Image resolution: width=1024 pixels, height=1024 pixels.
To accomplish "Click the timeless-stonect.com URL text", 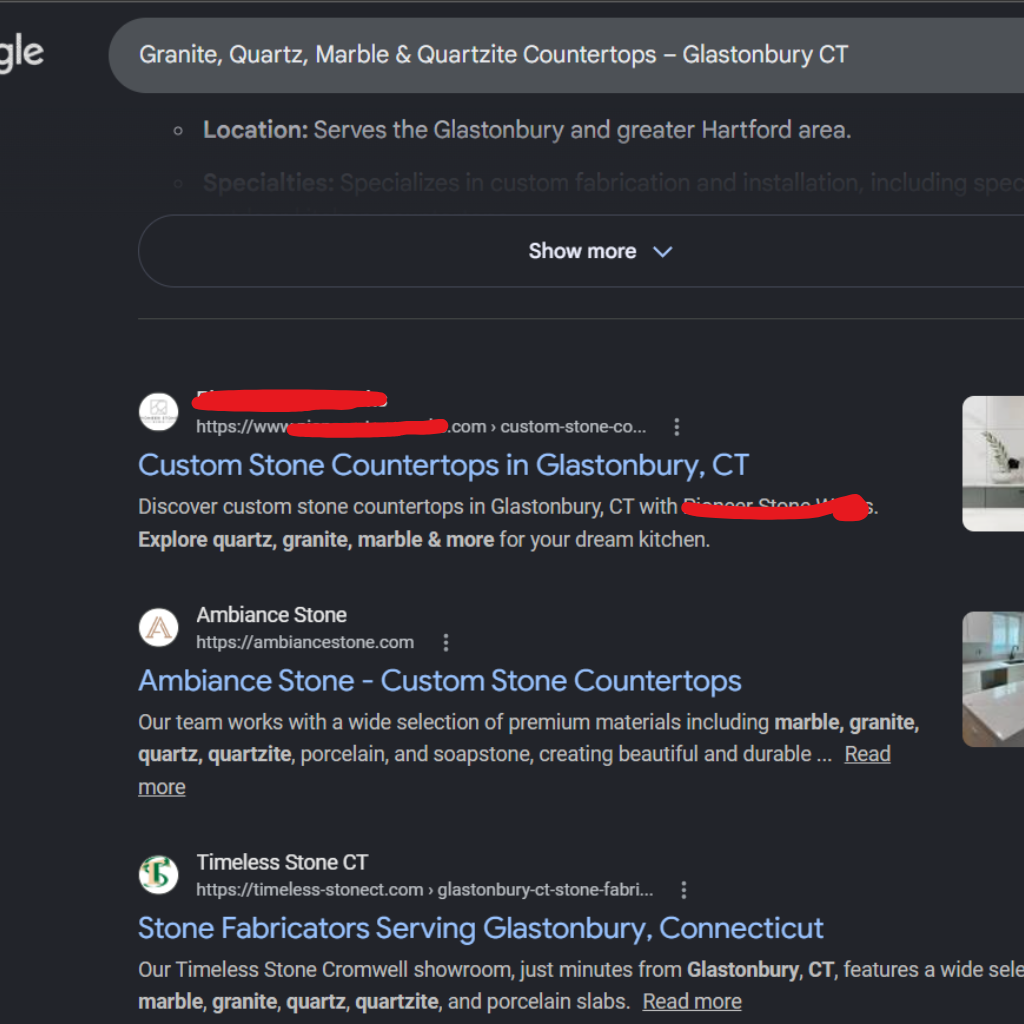I will click(424, 890).
